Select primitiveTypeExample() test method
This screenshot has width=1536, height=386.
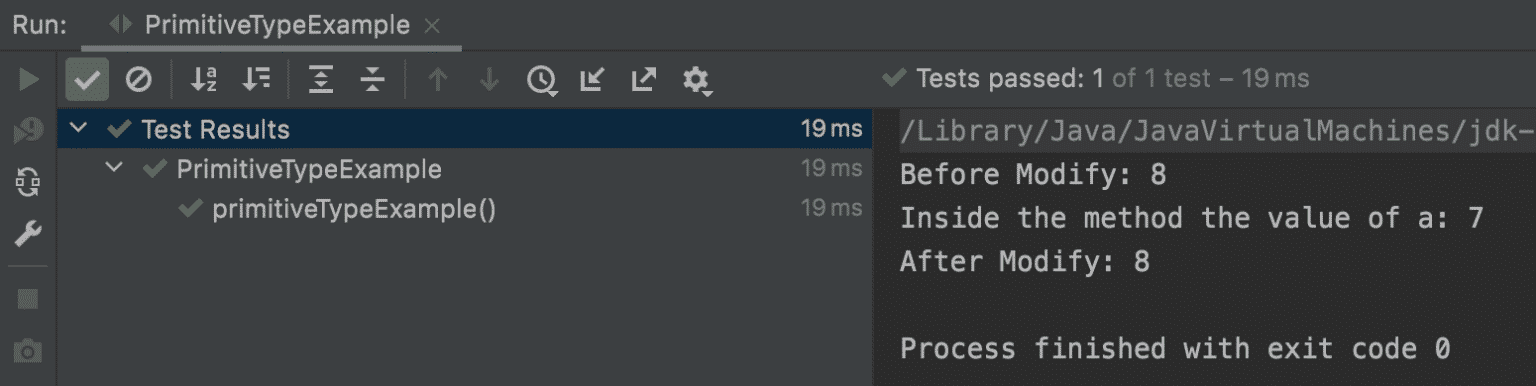(354, 209)
